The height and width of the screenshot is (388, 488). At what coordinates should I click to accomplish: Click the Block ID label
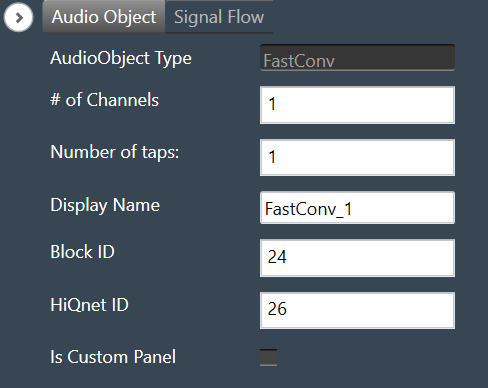pos(82,252)
